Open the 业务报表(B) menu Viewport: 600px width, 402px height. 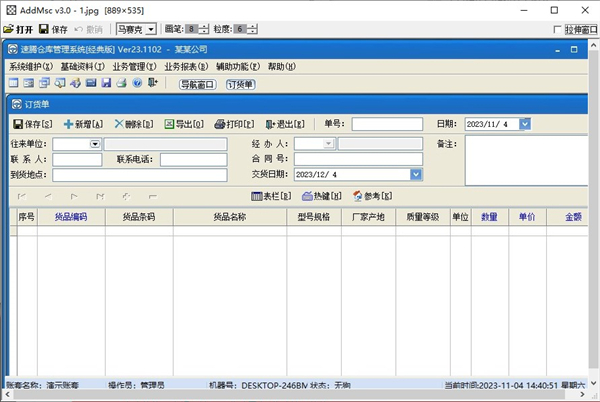coord(186,67)
